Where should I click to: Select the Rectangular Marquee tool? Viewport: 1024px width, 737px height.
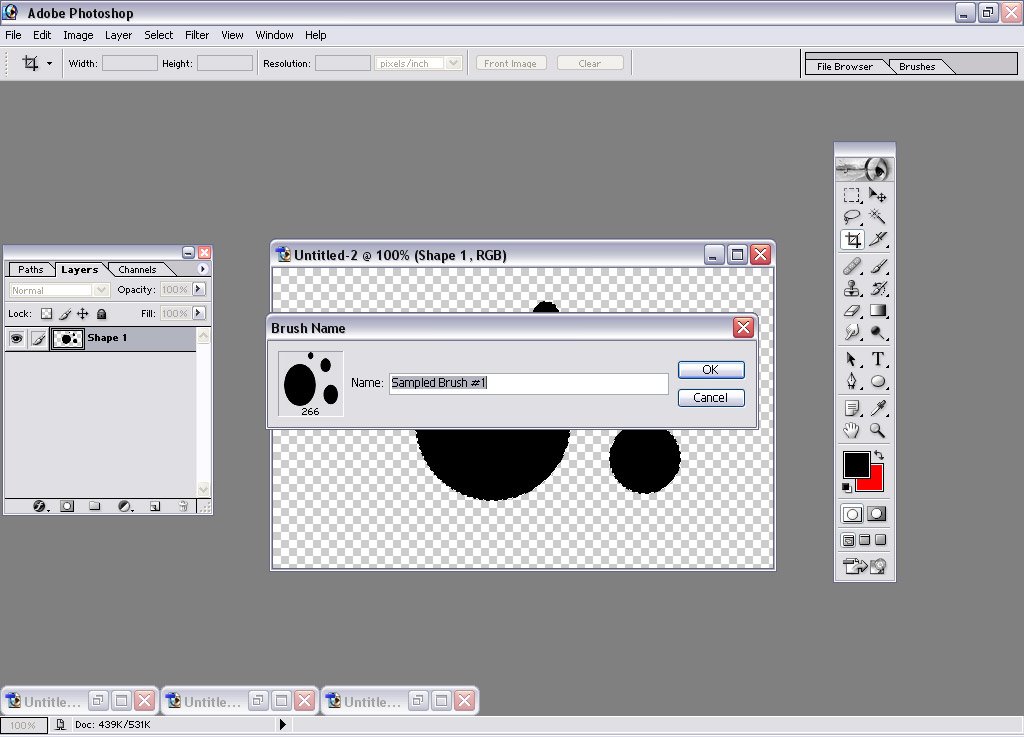(852, 195)
